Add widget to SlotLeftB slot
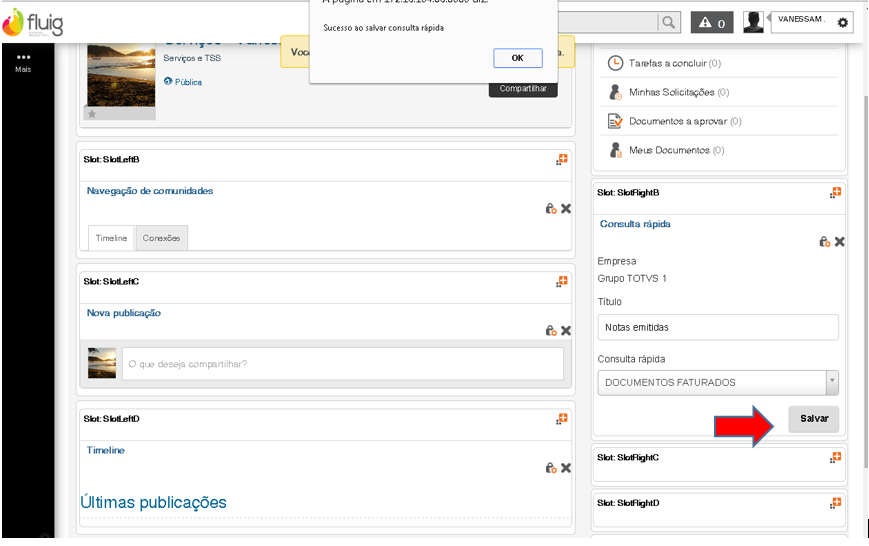Screen dimensions: 869x546 click(562, 160)
